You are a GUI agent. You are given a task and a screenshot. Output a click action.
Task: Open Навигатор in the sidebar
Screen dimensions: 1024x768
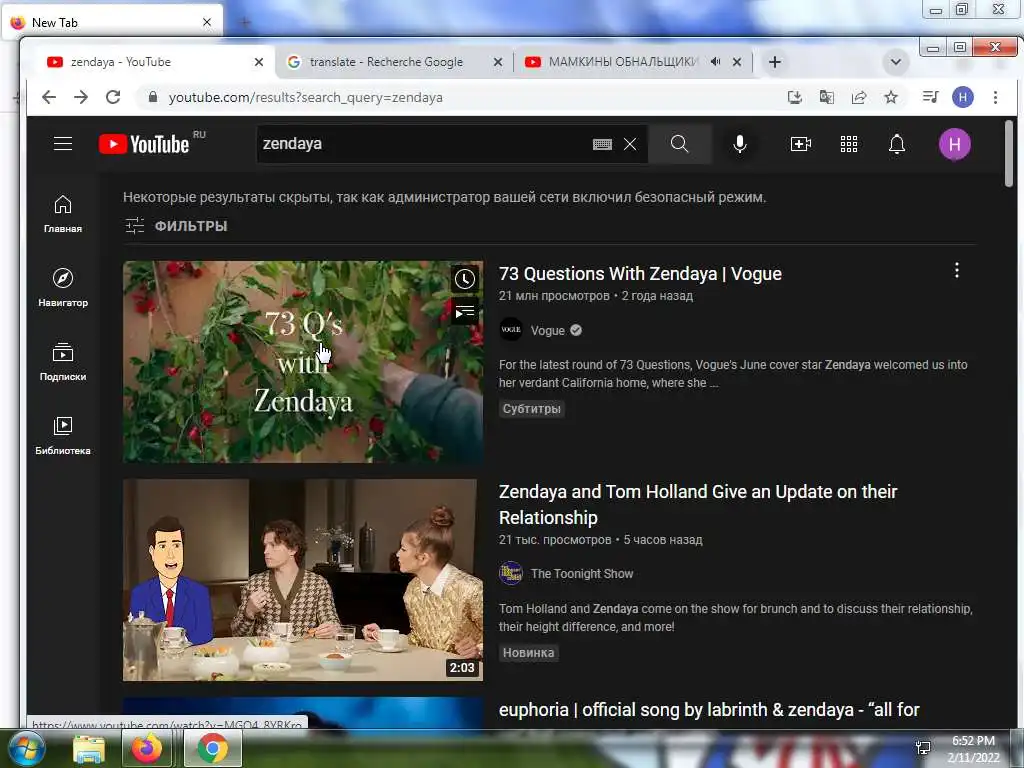(63, 287)
